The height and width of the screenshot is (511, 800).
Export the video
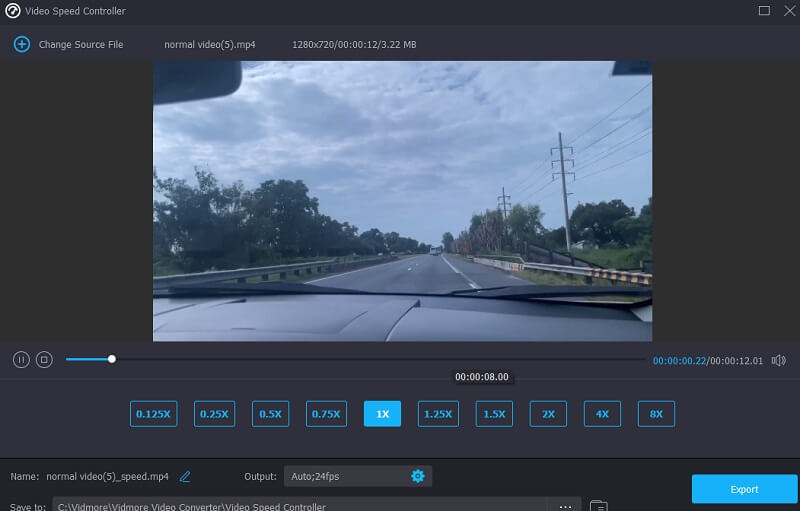pyautogui.click(x=744, y=489)
